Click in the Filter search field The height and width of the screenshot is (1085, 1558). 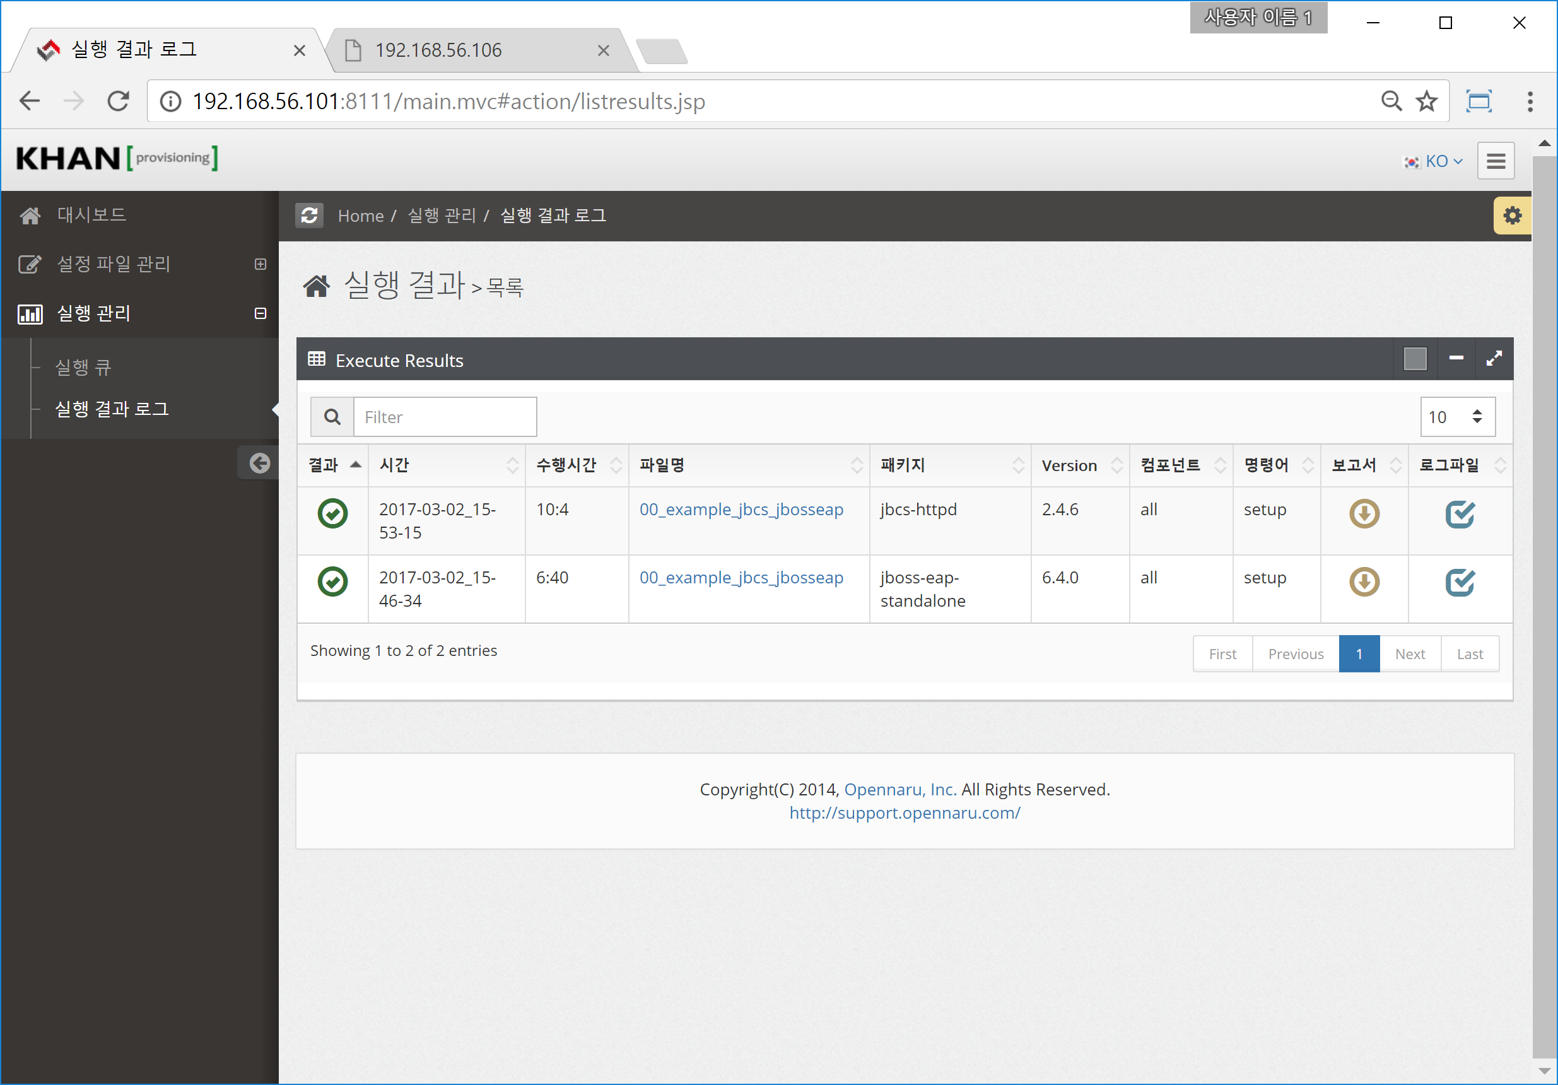444,417
